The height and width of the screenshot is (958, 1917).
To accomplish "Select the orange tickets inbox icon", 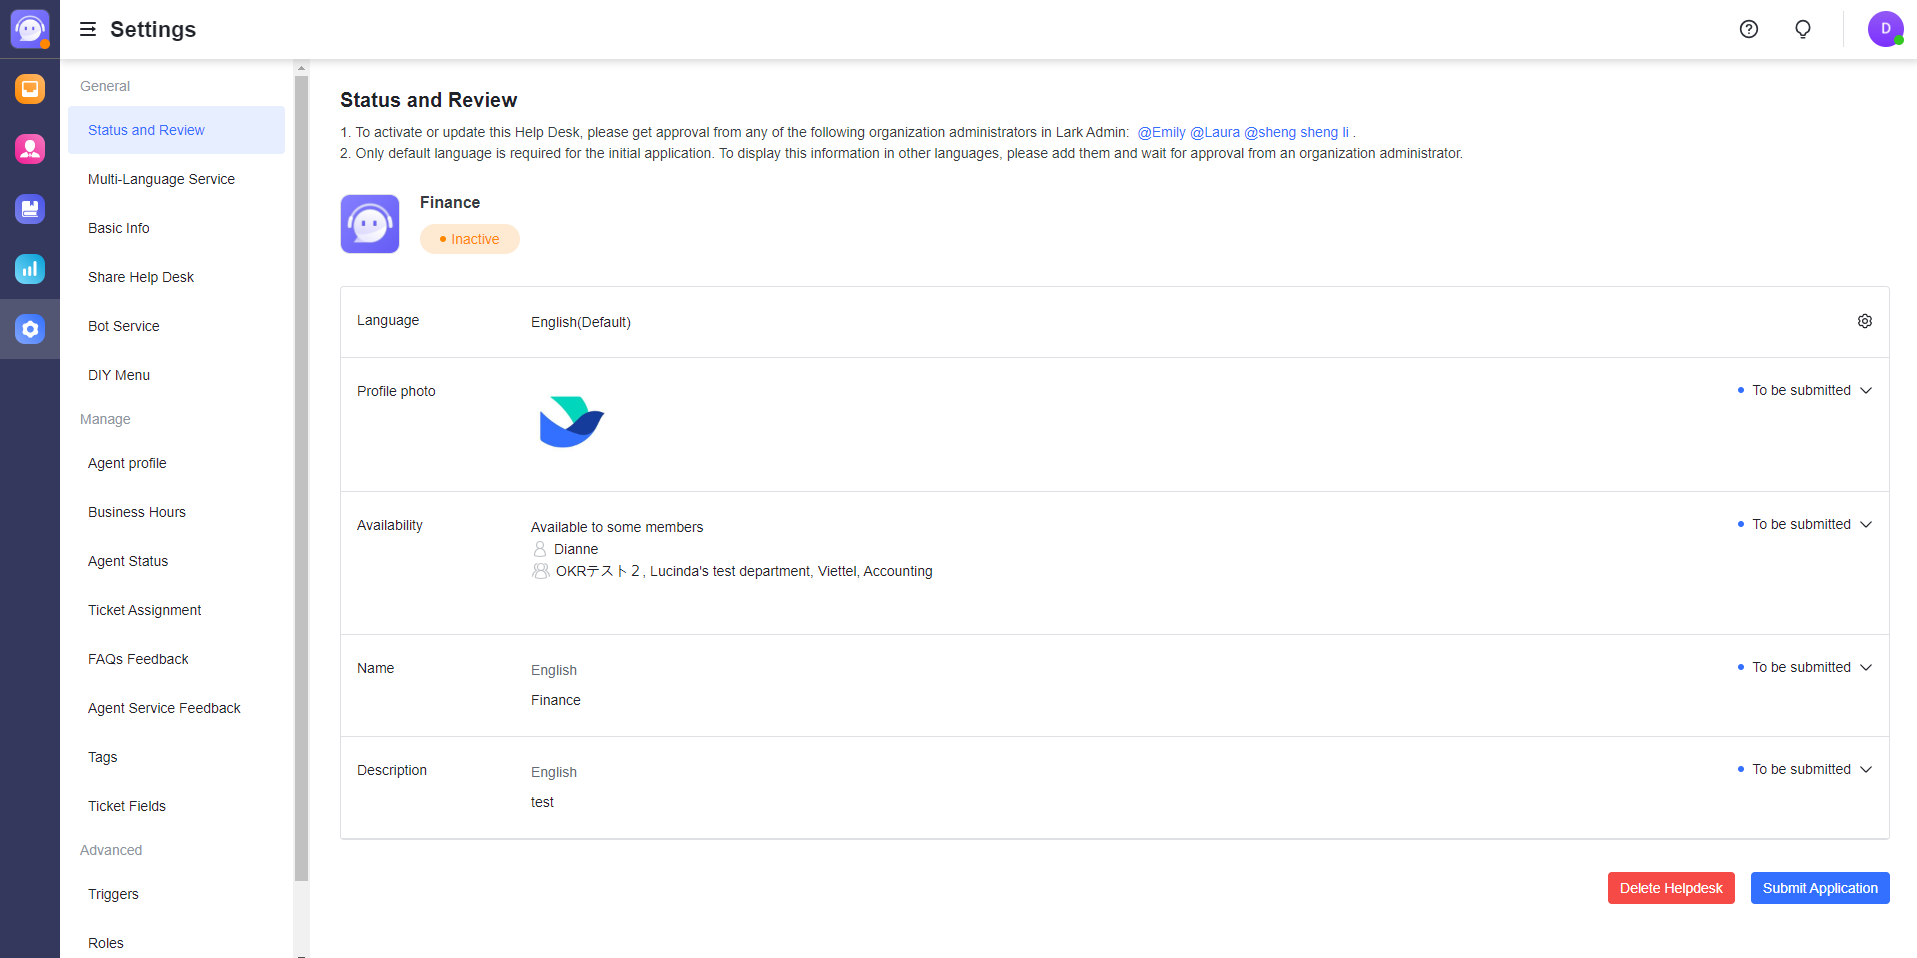I will [x=30, y=89].
